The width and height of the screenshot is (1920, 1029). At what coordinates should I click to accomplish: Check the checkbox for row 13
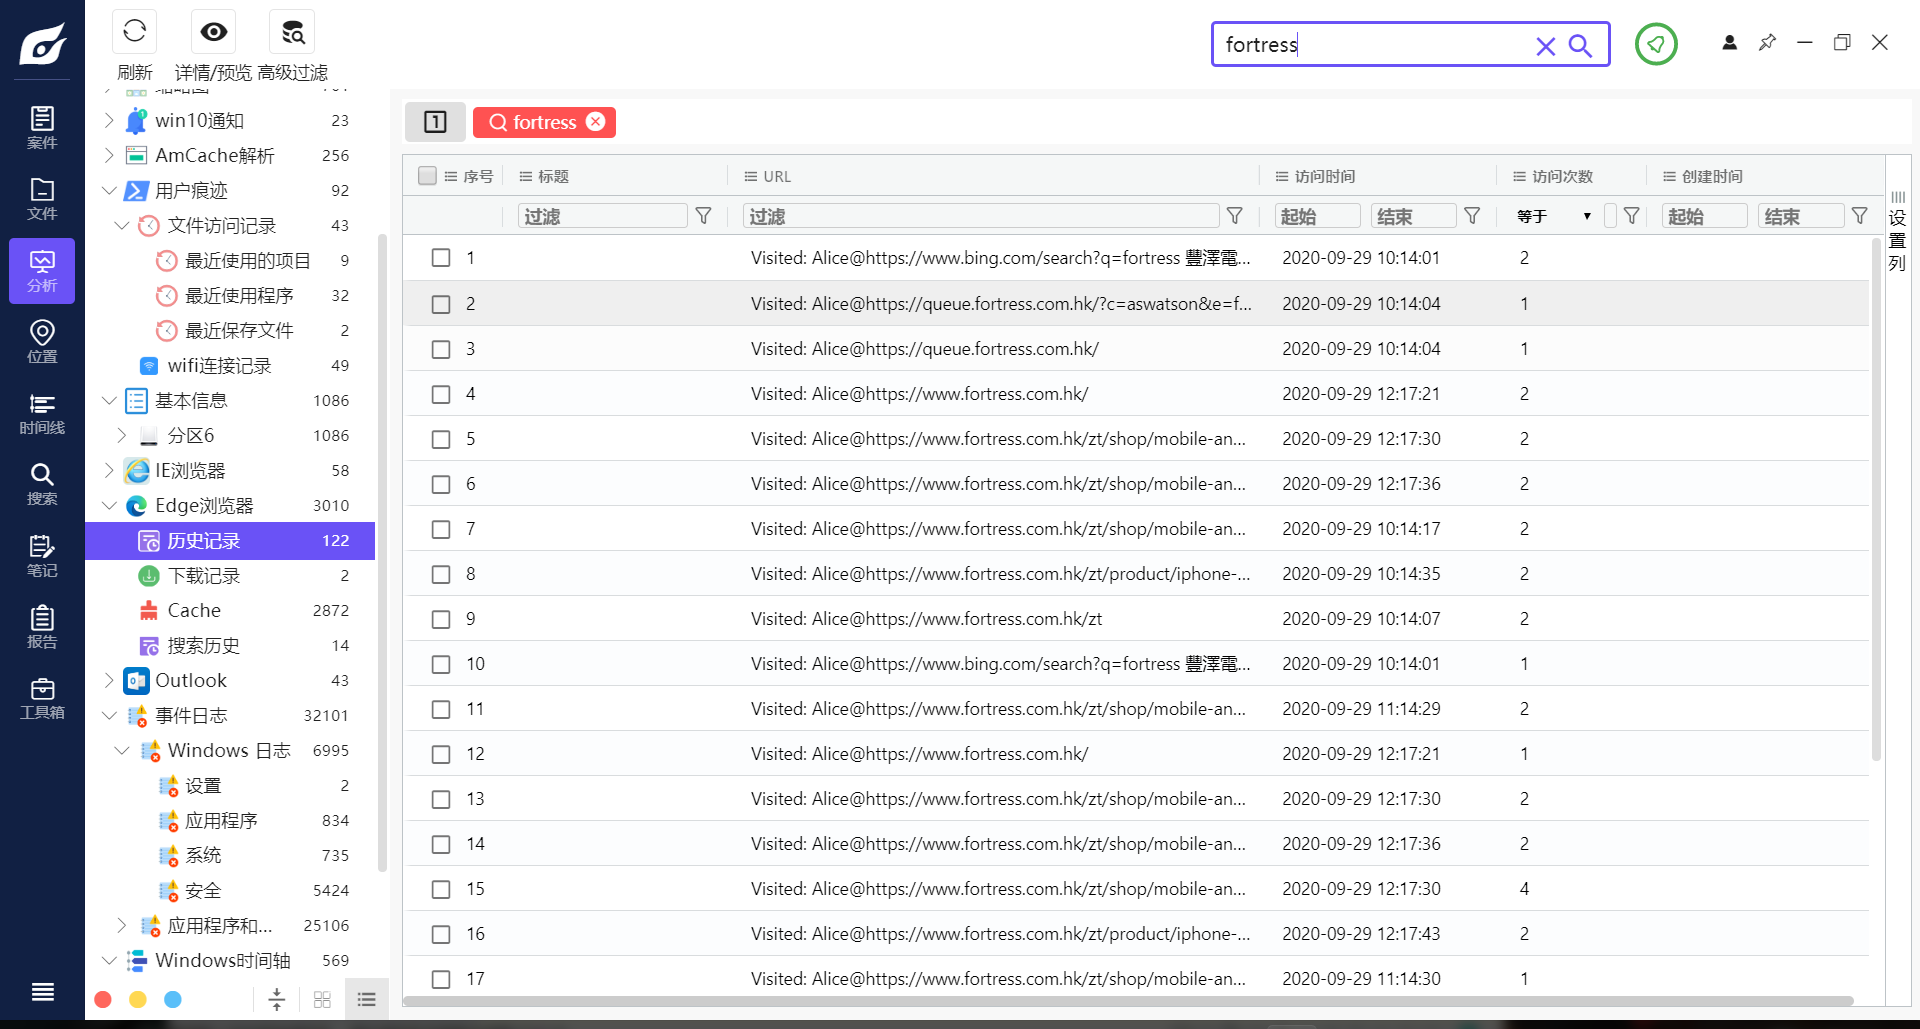[x=441, y=799]
